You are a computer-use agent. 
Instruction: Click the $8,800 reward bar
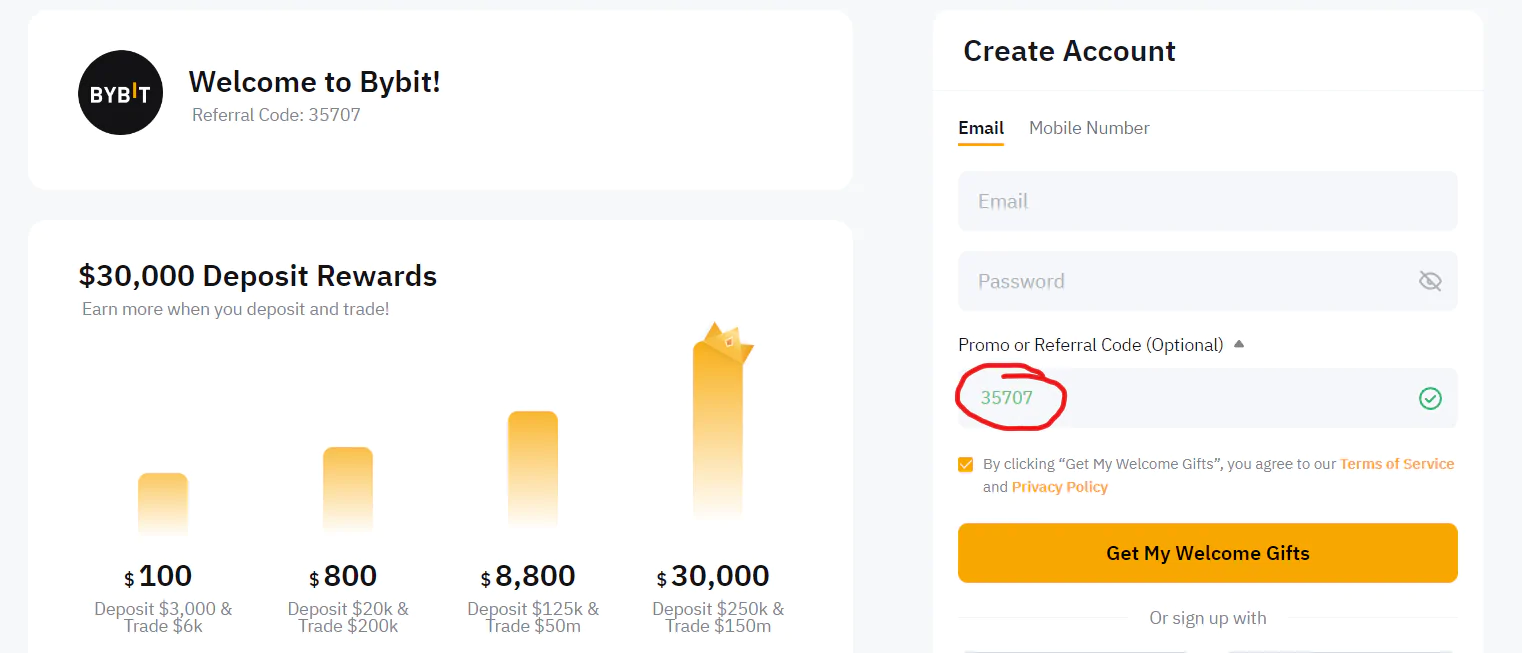533,469
